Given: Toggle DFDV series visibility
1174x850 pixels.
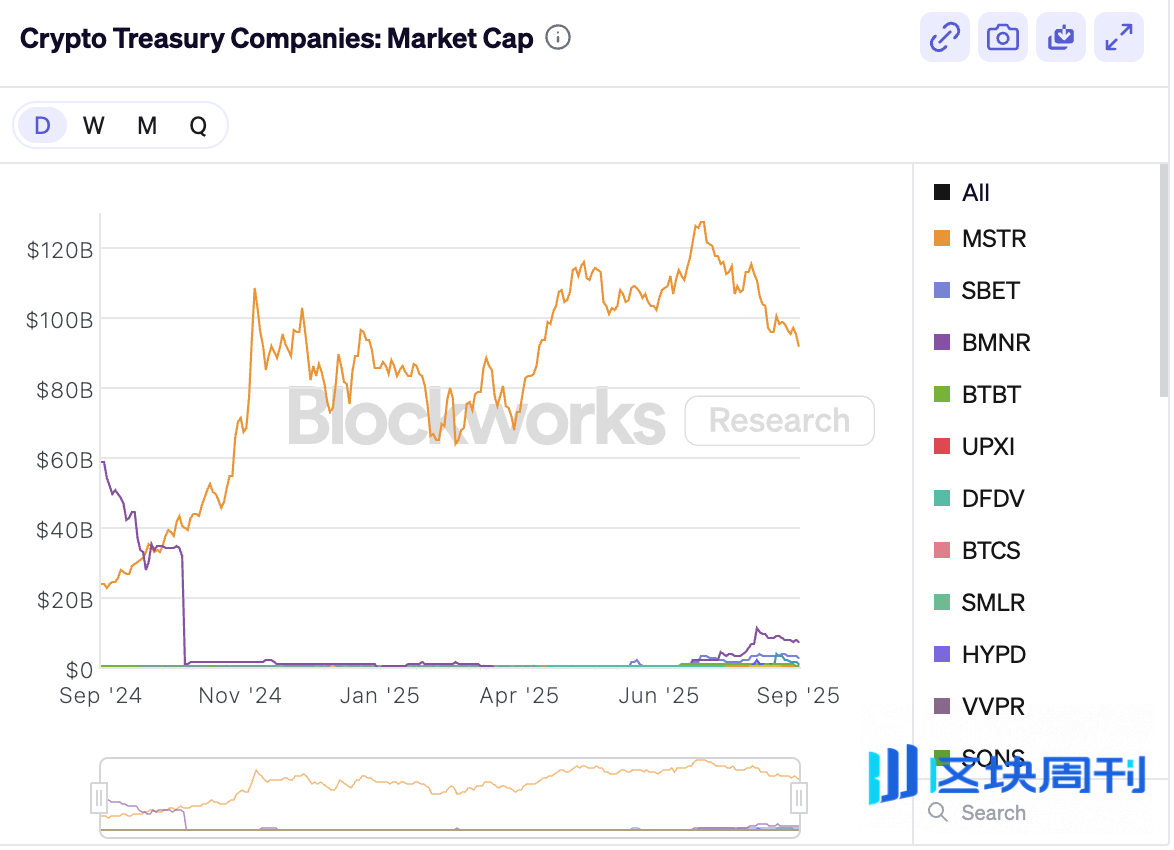Looking at the screenshot, I should point(979,498).
